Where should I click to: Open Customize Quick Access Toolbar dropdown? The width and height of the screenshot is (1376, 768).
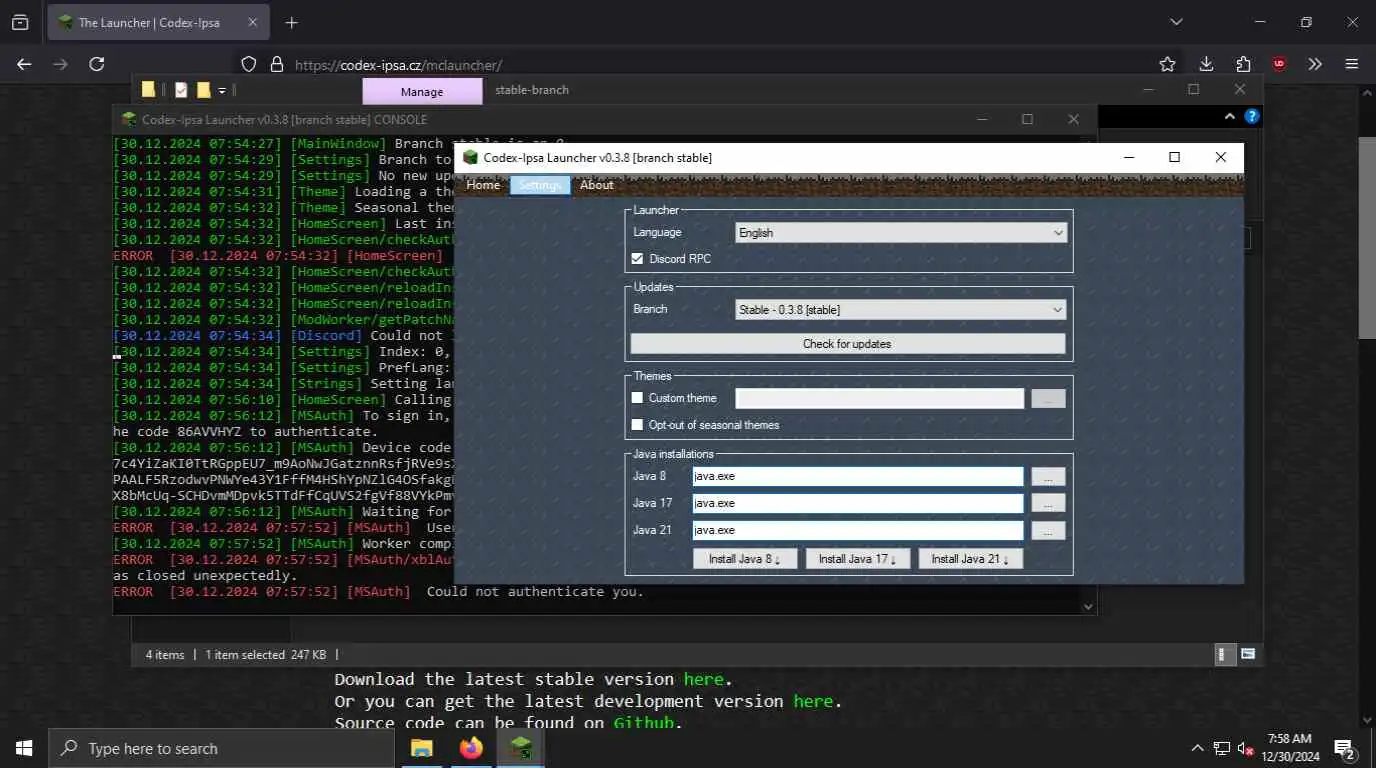[222, 90]
